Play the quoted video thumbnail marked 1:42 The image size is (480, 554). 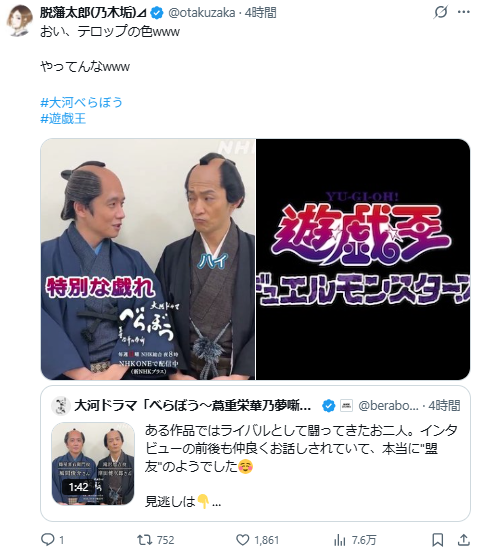pyautogui.click(x=93, y=463)
